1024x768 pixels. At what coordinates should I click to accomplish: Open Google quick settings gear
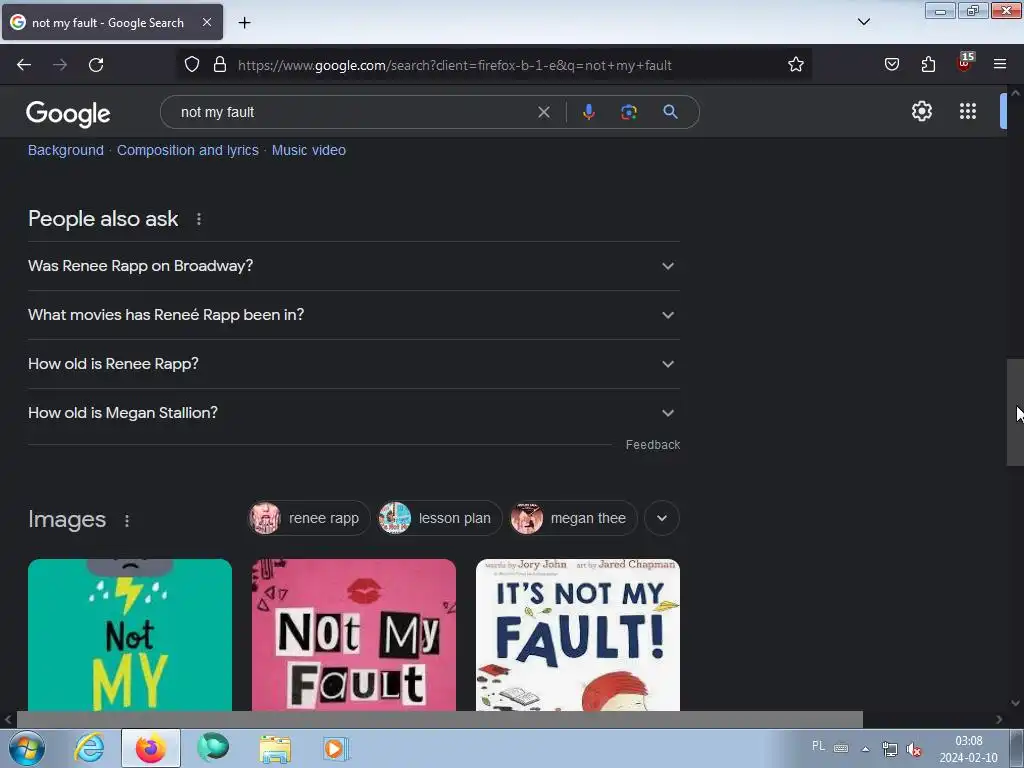[921, 112]
